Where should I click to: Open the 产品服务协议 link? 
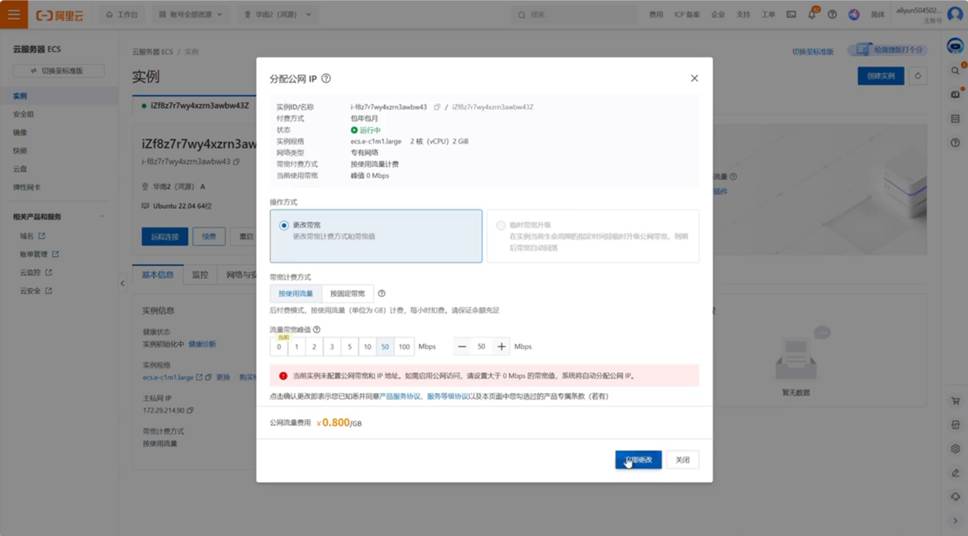[401, 397]
